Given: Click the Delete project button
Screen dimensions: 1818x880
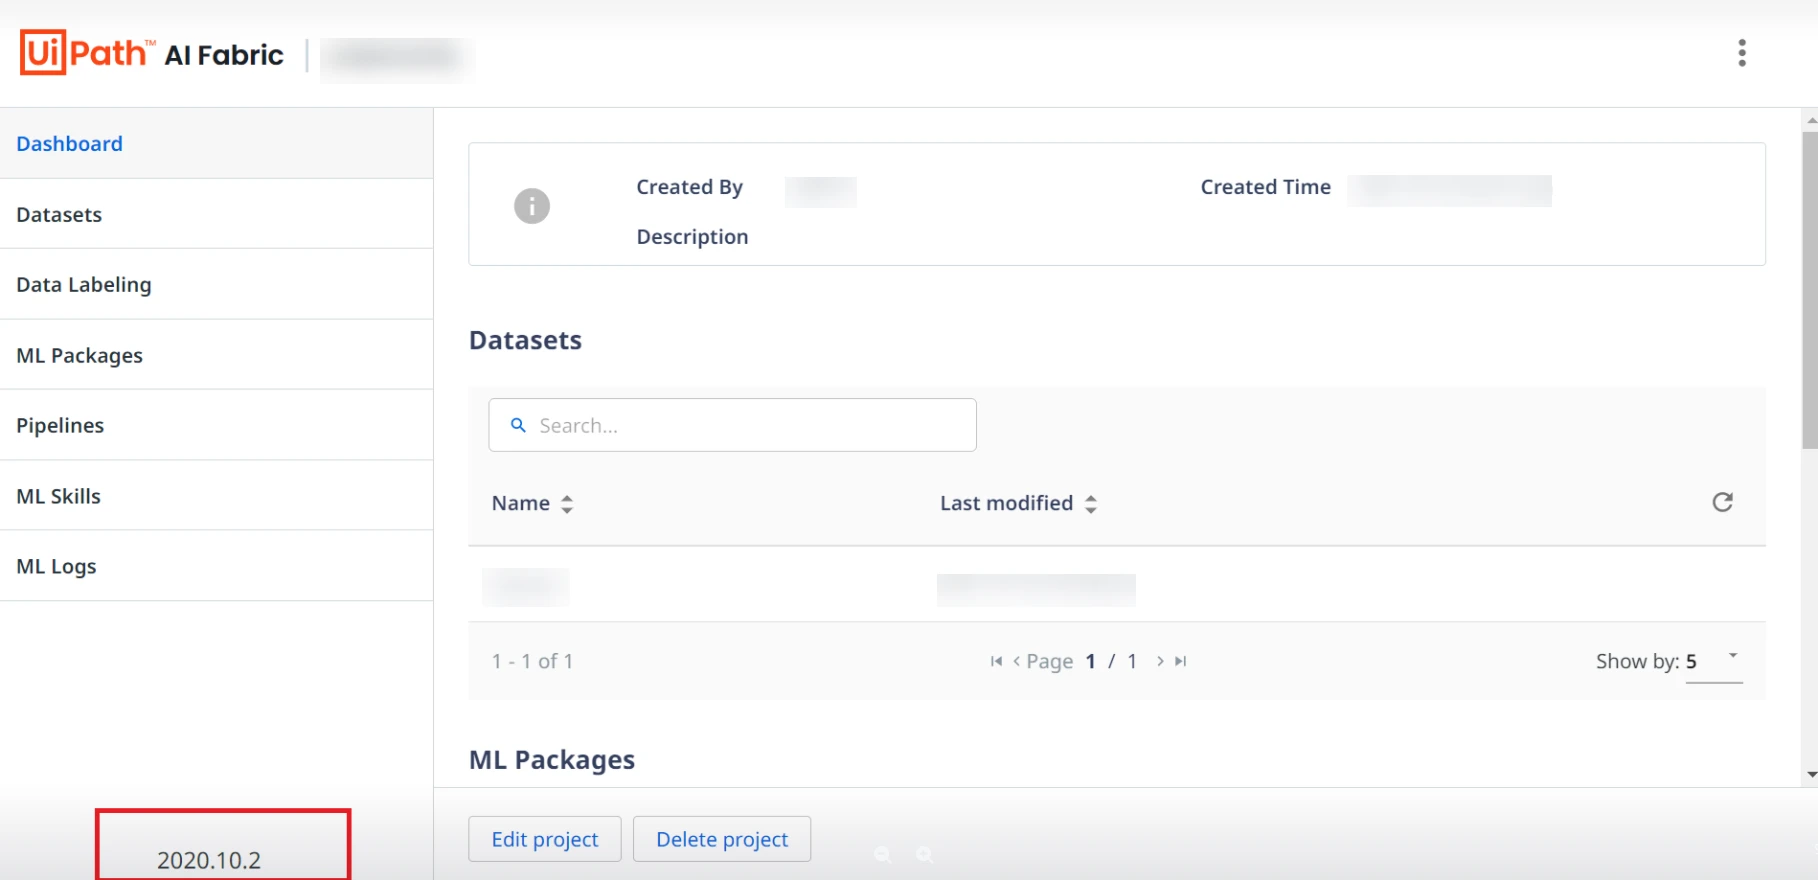Looking at the screenshot, I should (722, 839).
